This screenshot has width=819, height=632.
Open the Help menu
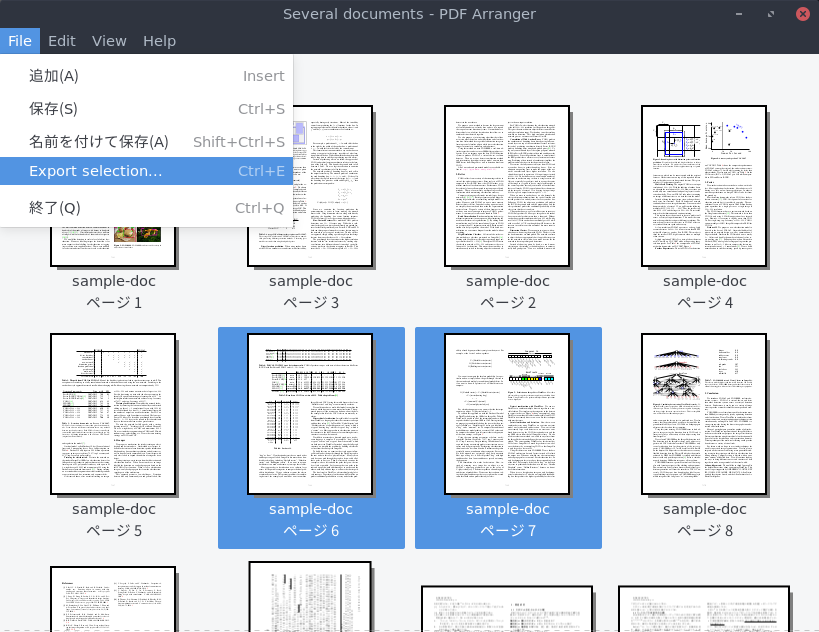(x=159, y=41)
